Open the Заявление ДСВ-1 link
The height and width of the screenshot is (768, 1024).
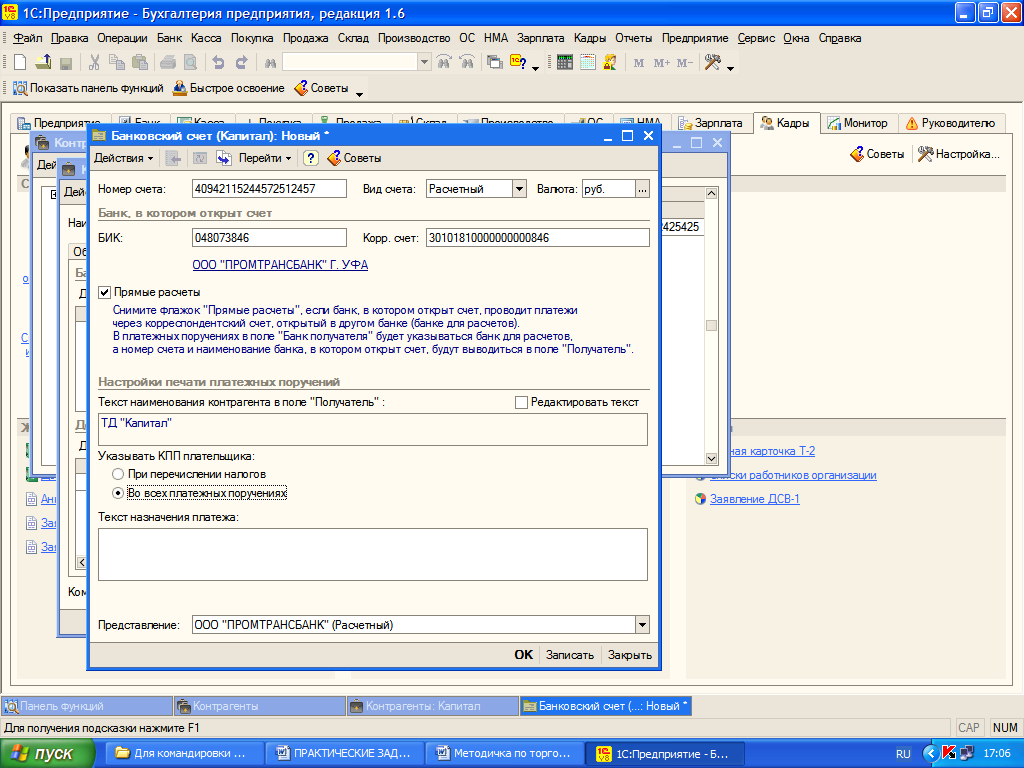(x=754, y=499)
